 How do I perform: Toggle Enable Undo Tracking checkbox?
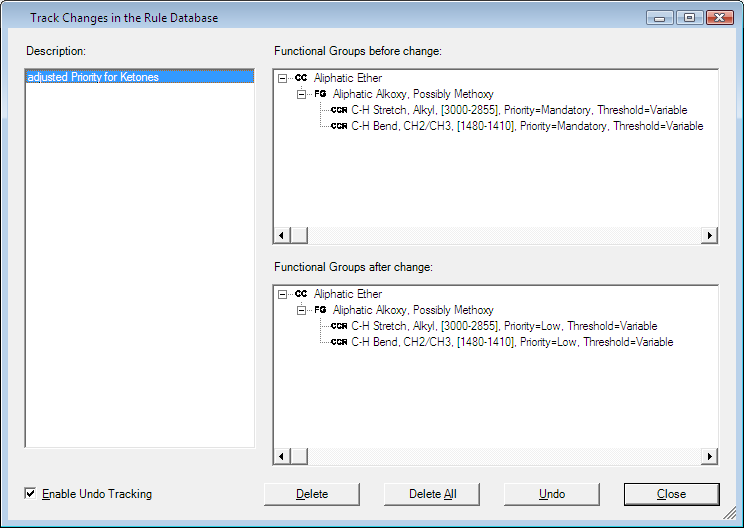coord(31,494)
